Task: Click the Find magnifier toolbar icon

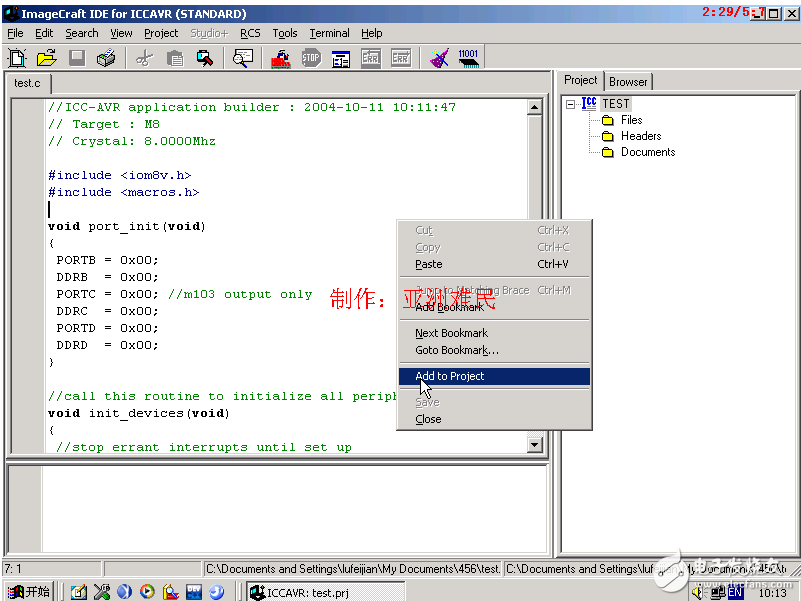Action: (242, 58)
